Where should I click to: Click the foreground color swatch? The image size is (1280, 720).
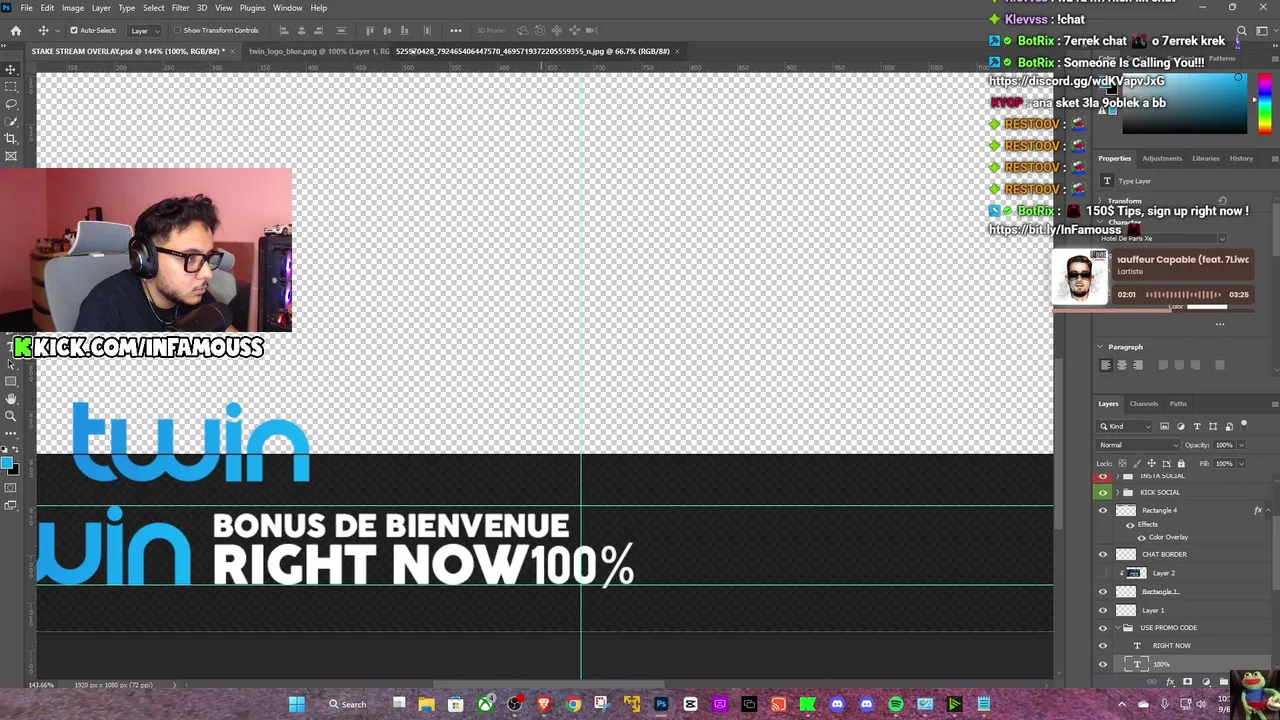(7, 463)
